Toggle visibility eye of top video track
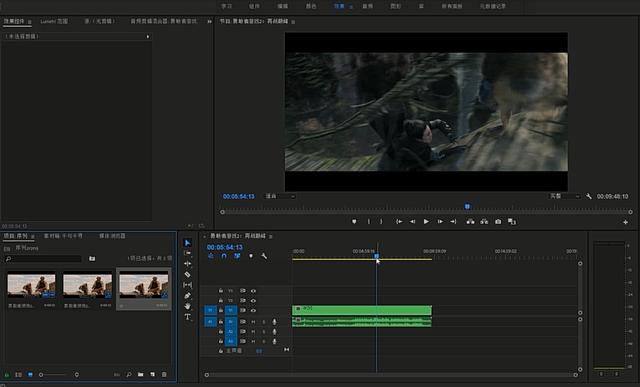Viewport: 640px width, 387px height. pyautogui.click(x=253, y=291)
